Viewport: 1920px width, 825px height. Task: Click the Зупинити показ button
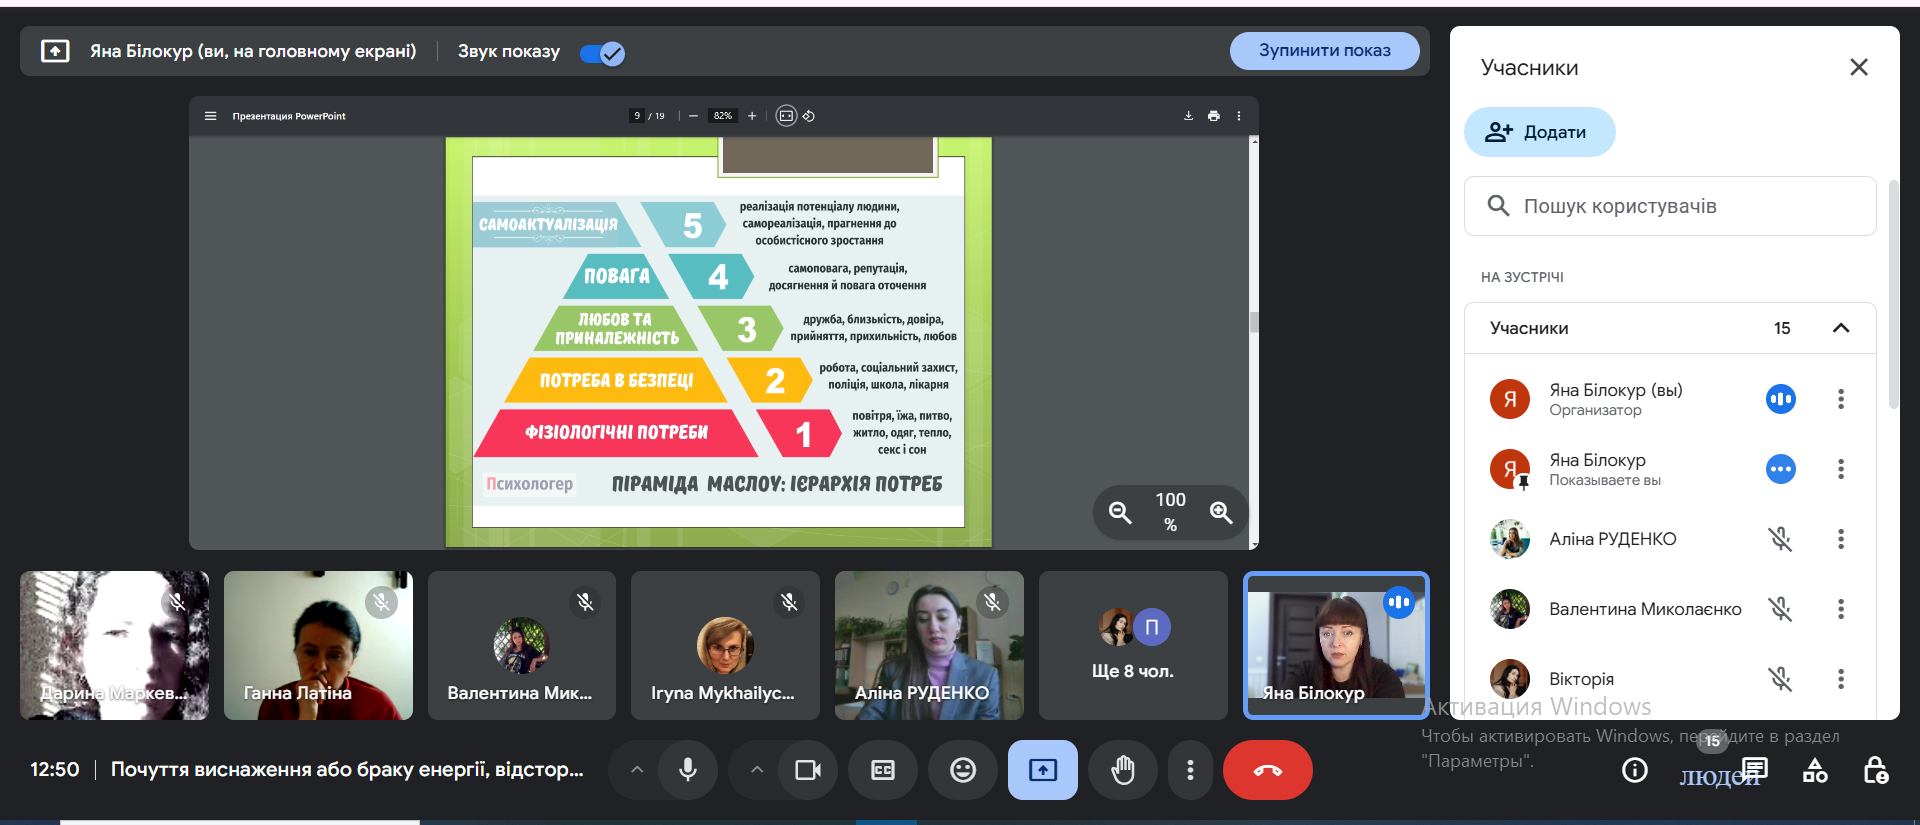click(x=1324, y=51)
